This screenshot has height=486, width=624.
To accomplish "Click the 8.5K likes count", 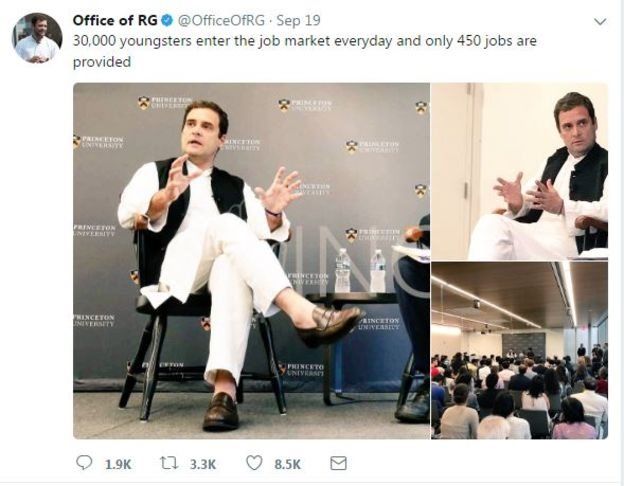I will [x=287, y=464].
